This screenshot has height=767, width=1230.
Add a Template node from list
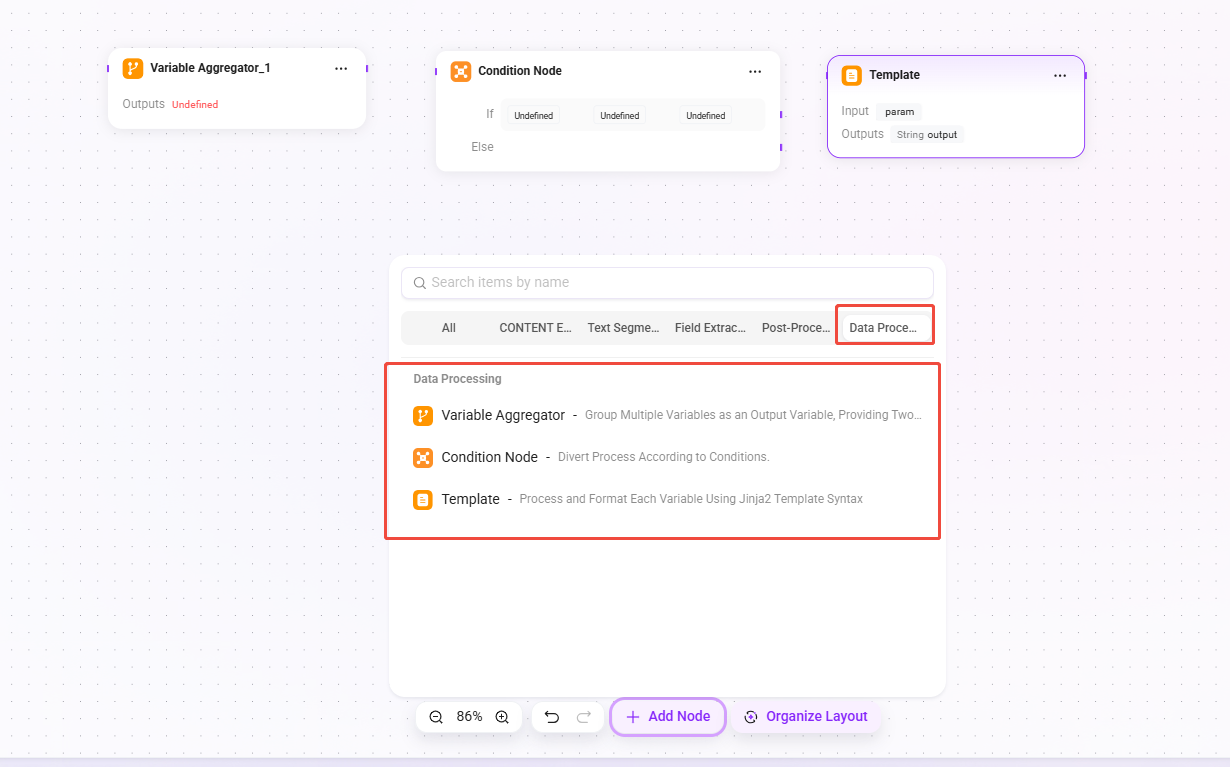tap(666, 499)
